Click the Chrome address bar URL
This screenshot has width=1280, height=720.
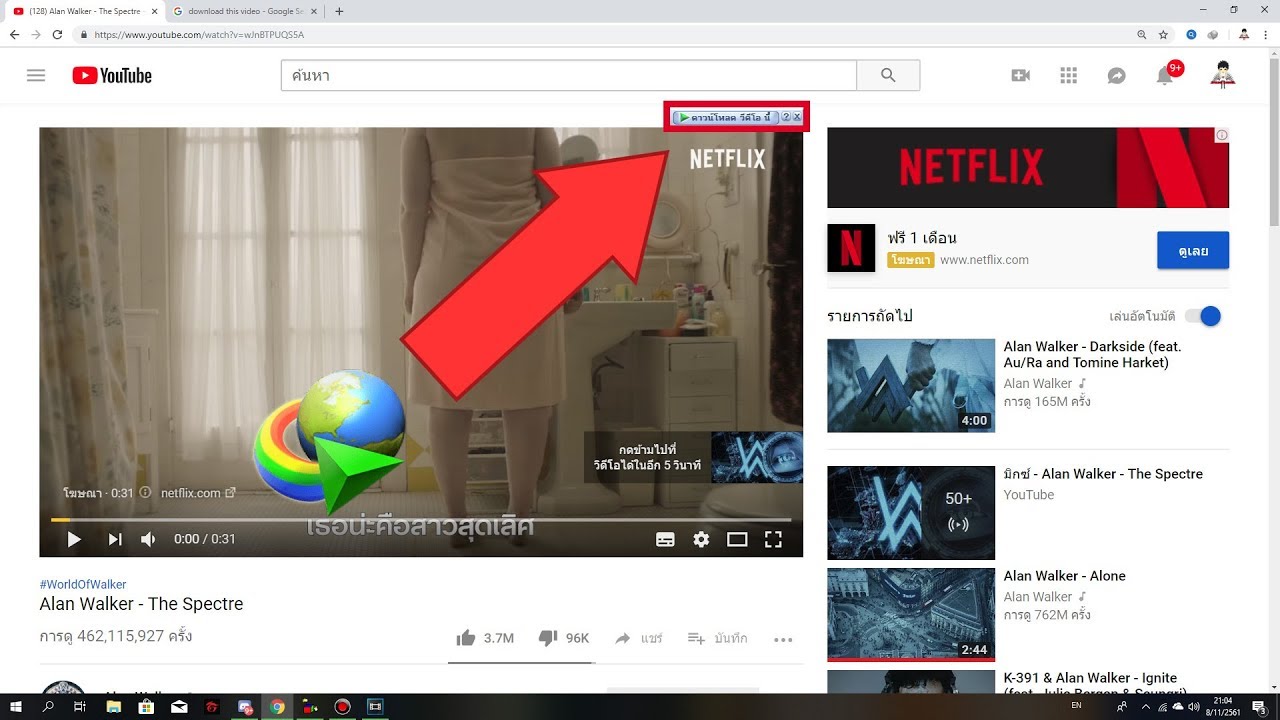point(199,34)
